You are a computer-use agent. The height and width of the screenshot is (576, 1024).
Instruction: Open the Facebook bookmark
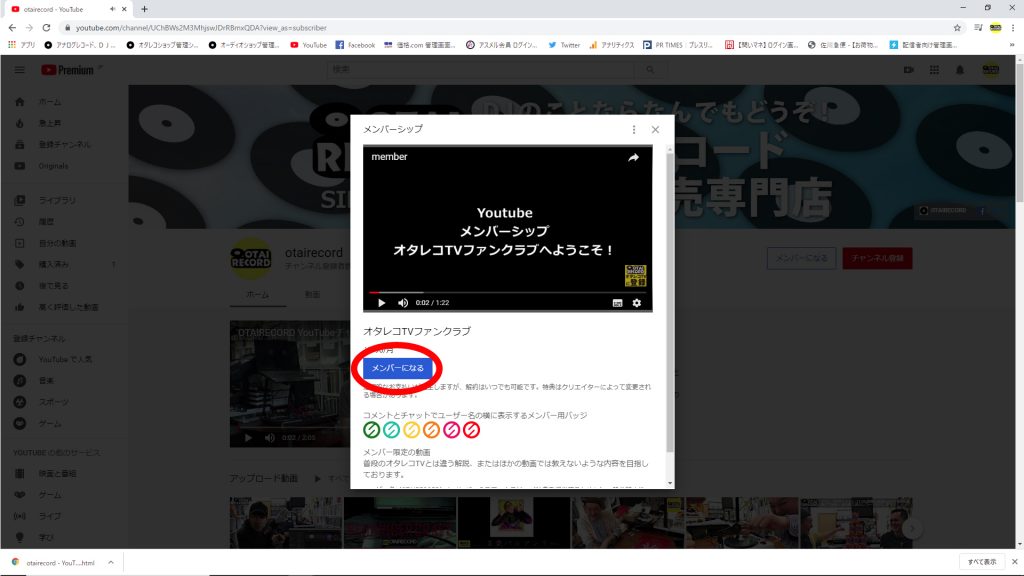pos(355,45)
